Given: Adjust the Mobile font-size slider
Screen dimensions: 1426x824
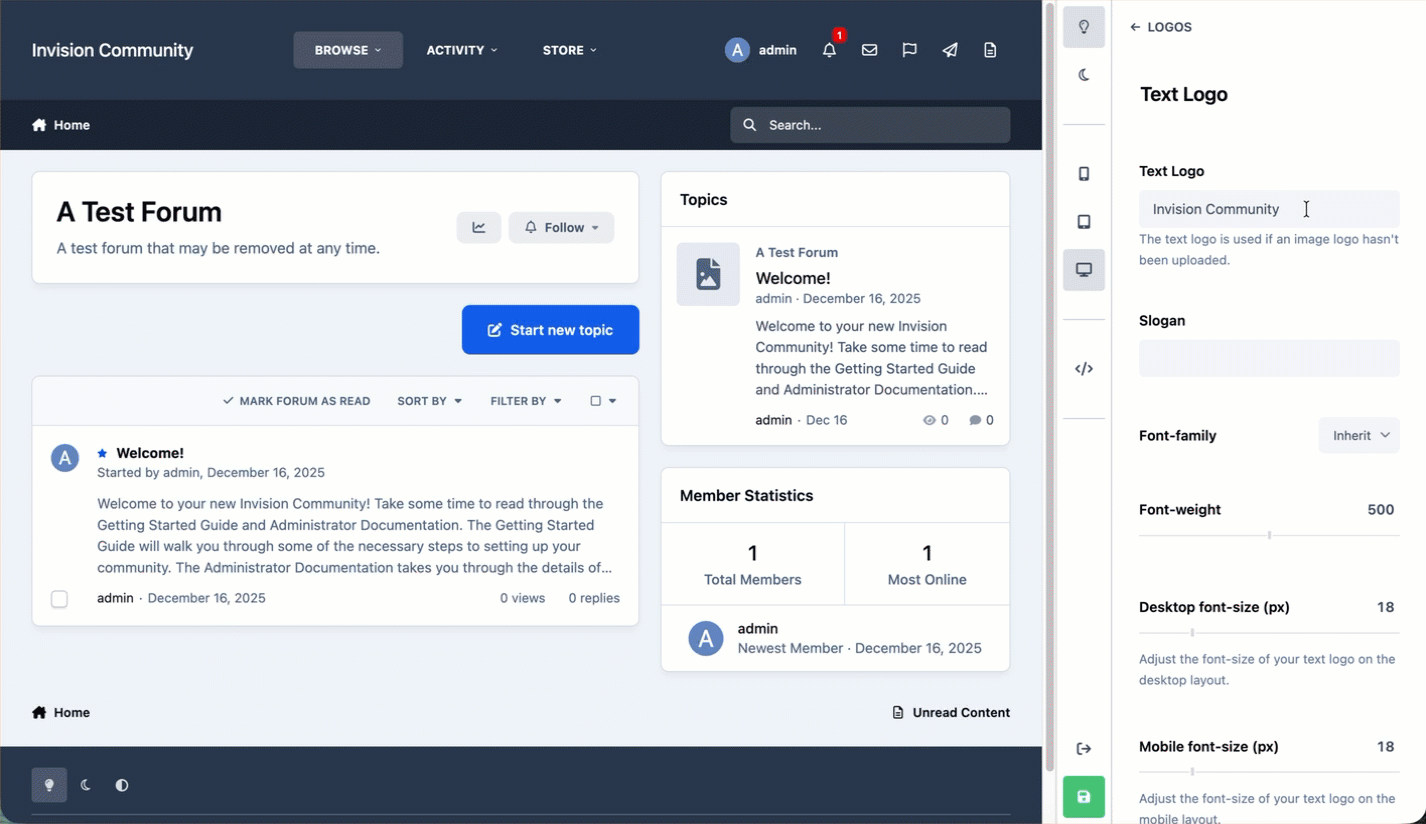Looking at the screenshot, I should pos(1269,771).
